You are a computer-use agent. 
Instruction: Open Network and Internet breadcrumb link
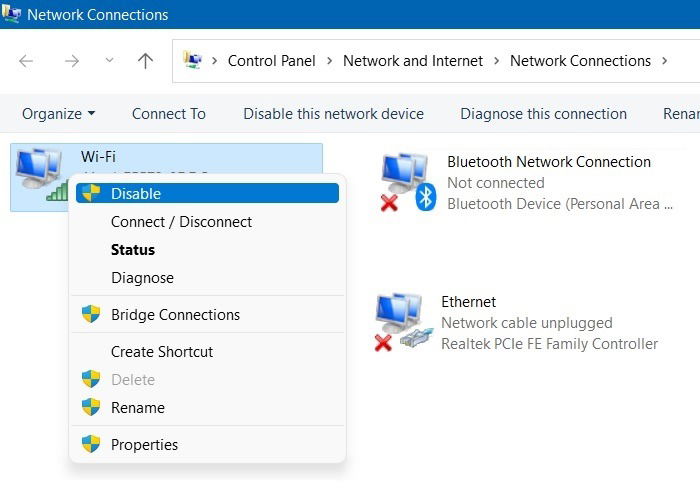pos(413,61)
